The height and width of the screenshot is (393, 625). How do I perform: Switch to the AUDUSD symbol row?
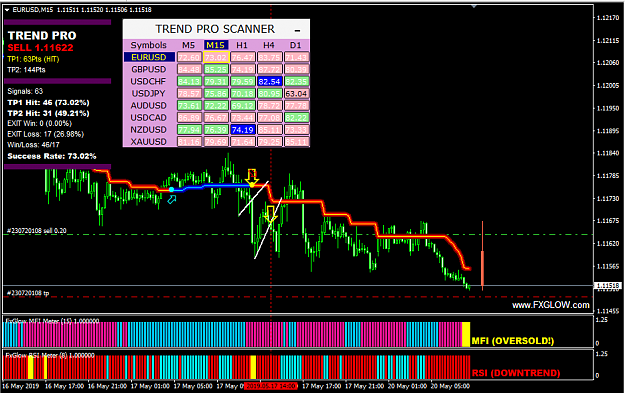[149, 105]
